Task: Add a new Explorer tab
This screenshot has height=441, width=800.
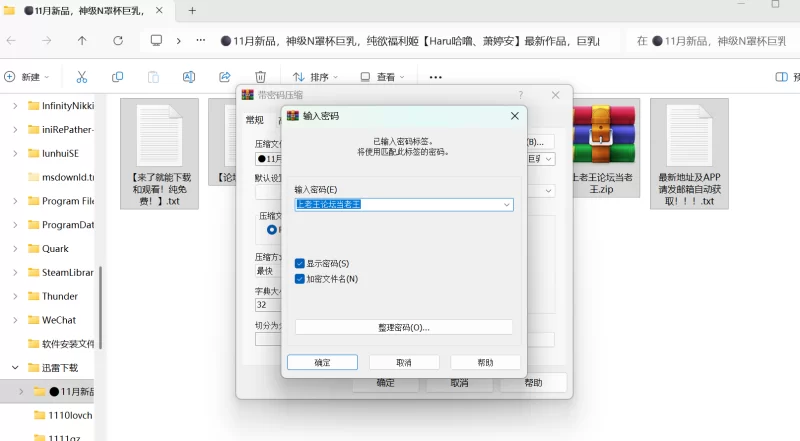Action: click(192, 11)
